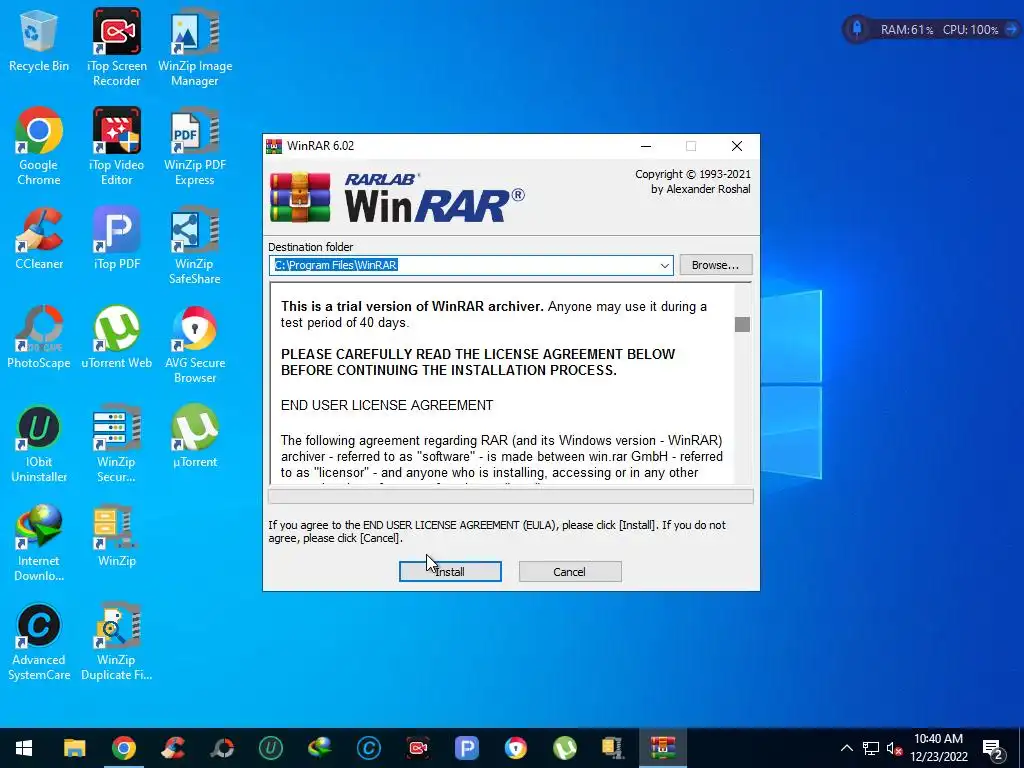Select WinZip SafeShare desktop icon
The height and width of the screenshot is (768, 1024).
(x=195, y=246)
